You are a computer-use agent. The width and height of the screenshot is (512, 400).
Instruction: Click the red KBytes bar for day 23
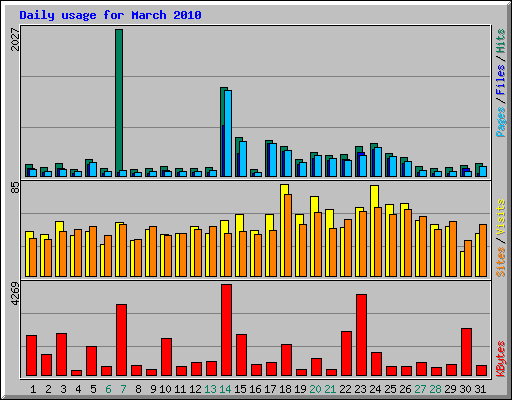[361, 335]
